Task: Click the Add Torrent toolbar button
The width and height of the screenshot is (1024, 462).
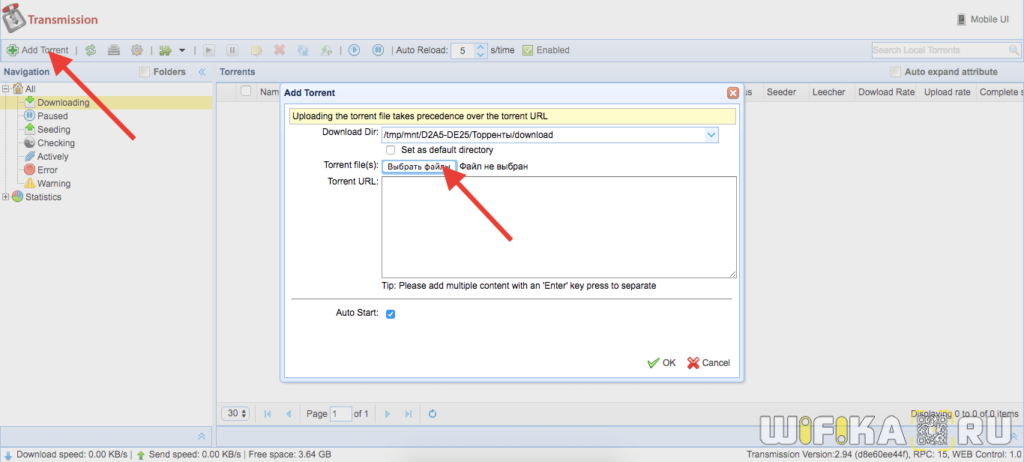Action: coord(38,50)
